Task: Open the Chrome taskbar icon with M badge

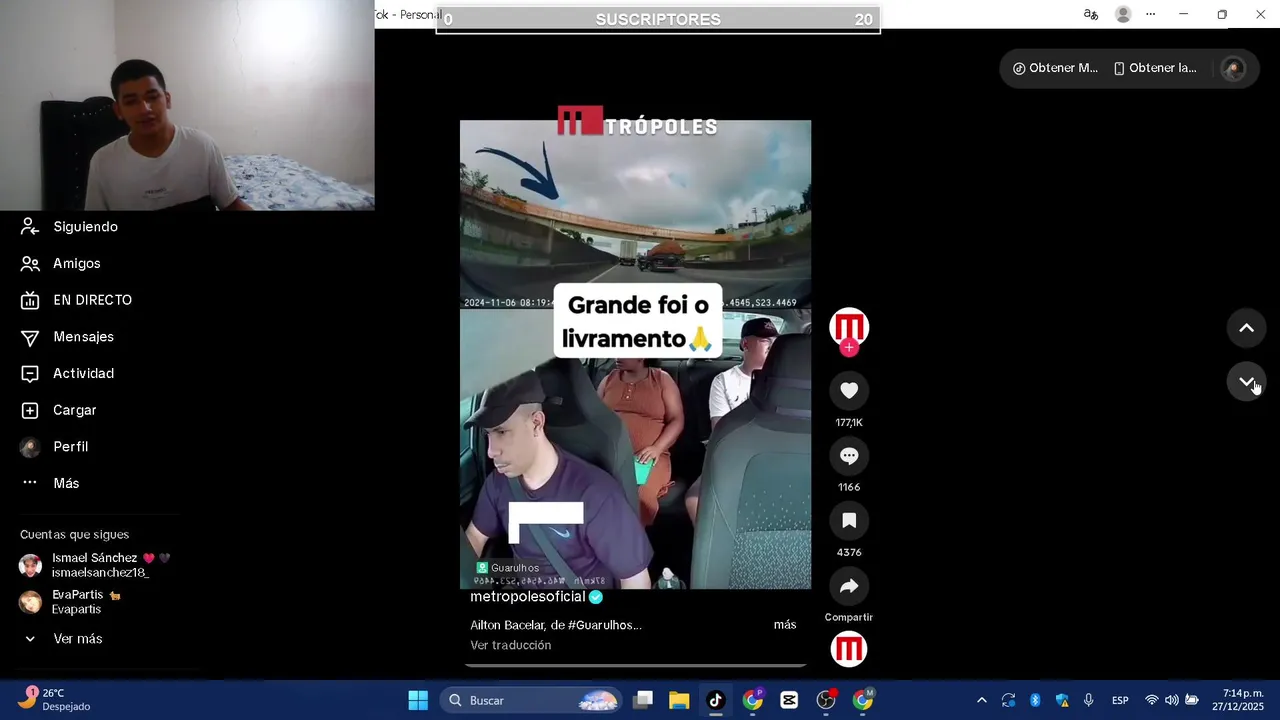Action: [x=863, y=700]
